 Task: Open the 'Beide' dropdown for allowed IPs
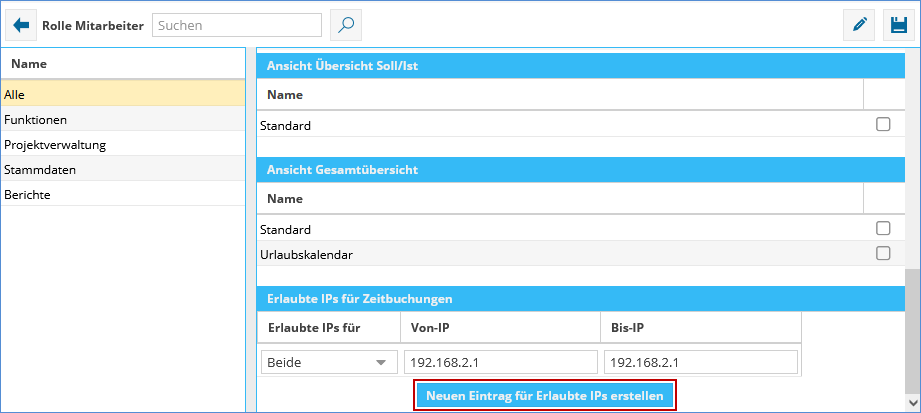328,362
